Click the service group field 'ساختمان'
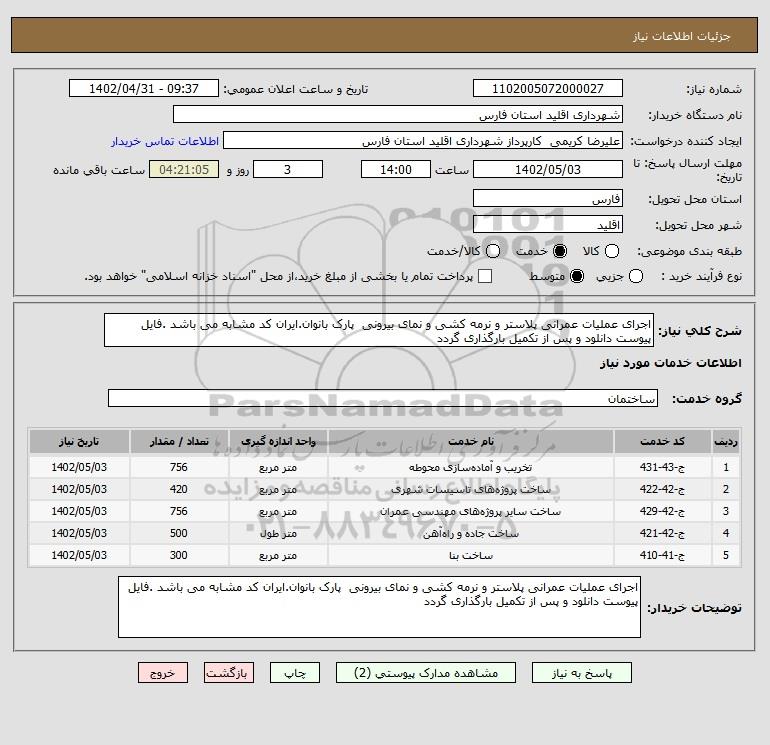The height and width of the screenshot is (745, 770). (x=383, y=399)
